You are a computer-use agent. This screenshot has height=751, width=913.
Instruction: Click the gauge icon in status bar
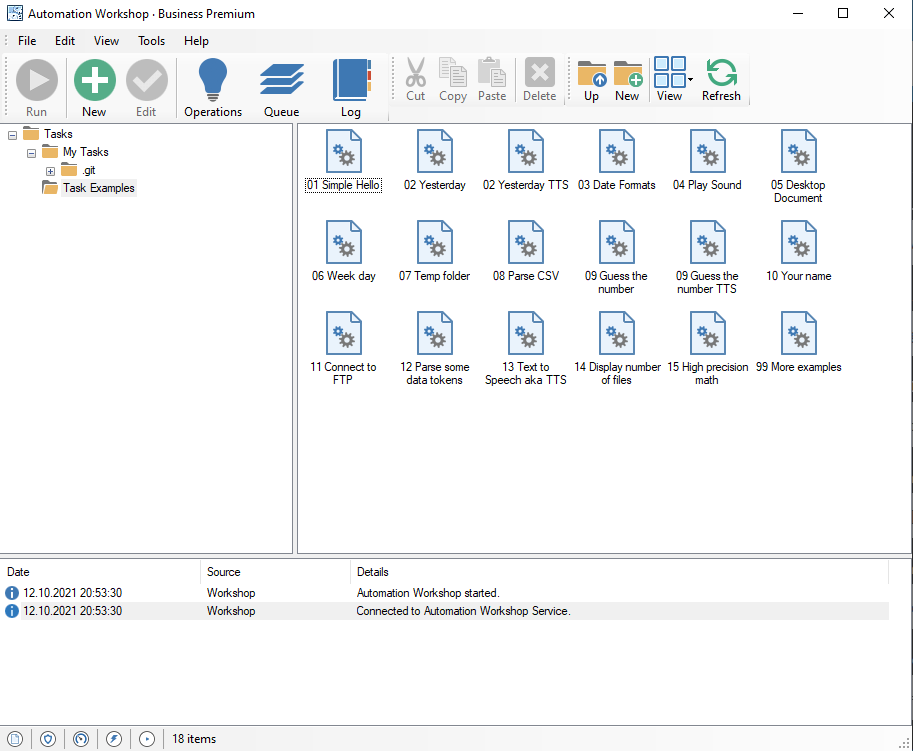click(x=81, y=739)
